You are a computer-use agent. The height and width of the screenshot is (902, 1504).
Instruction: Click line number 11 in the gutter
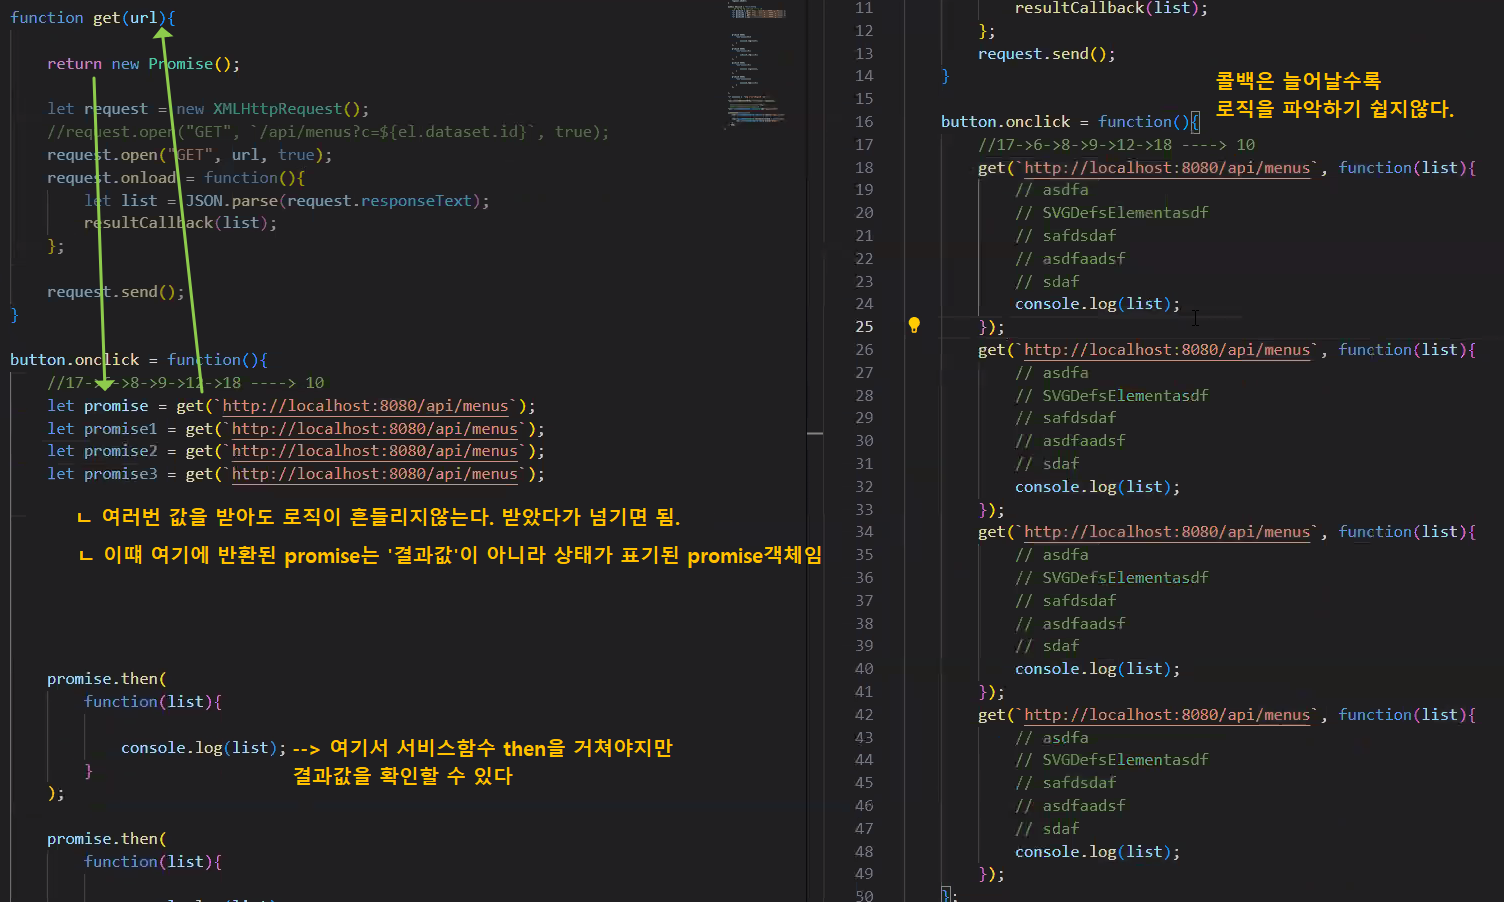(x=864, y=8)
